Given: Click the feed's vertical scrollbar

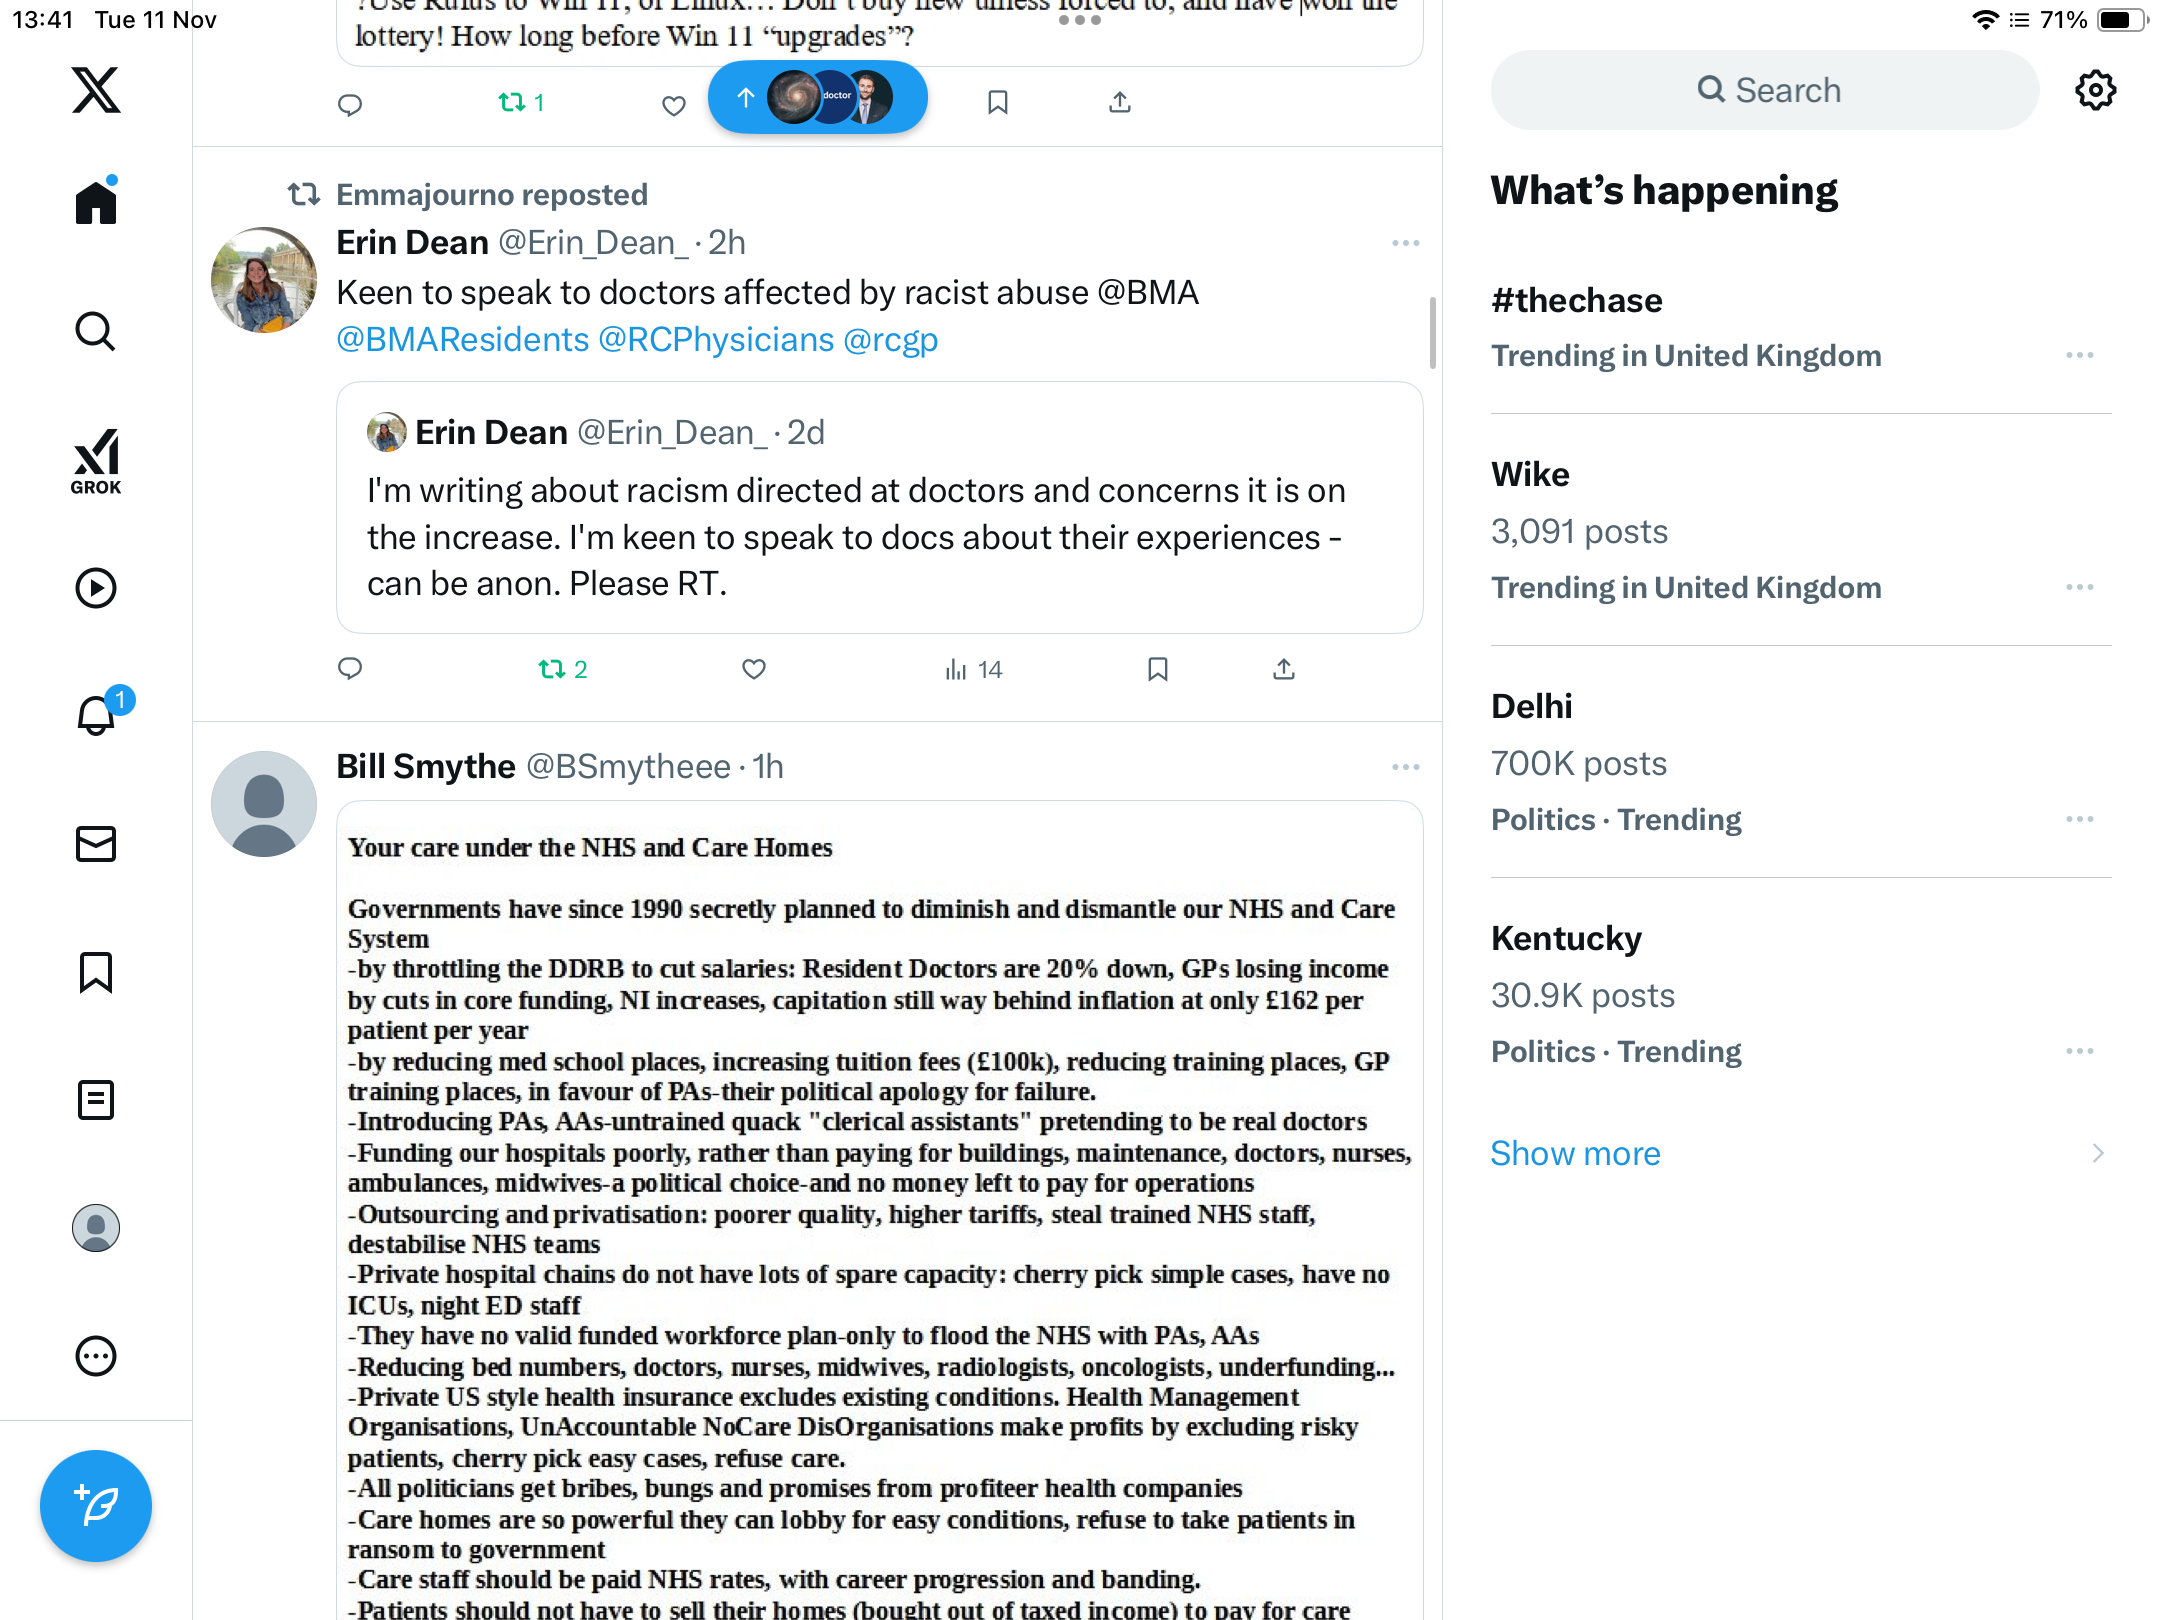Looking at the screenshot, I should pos(1433,333).
